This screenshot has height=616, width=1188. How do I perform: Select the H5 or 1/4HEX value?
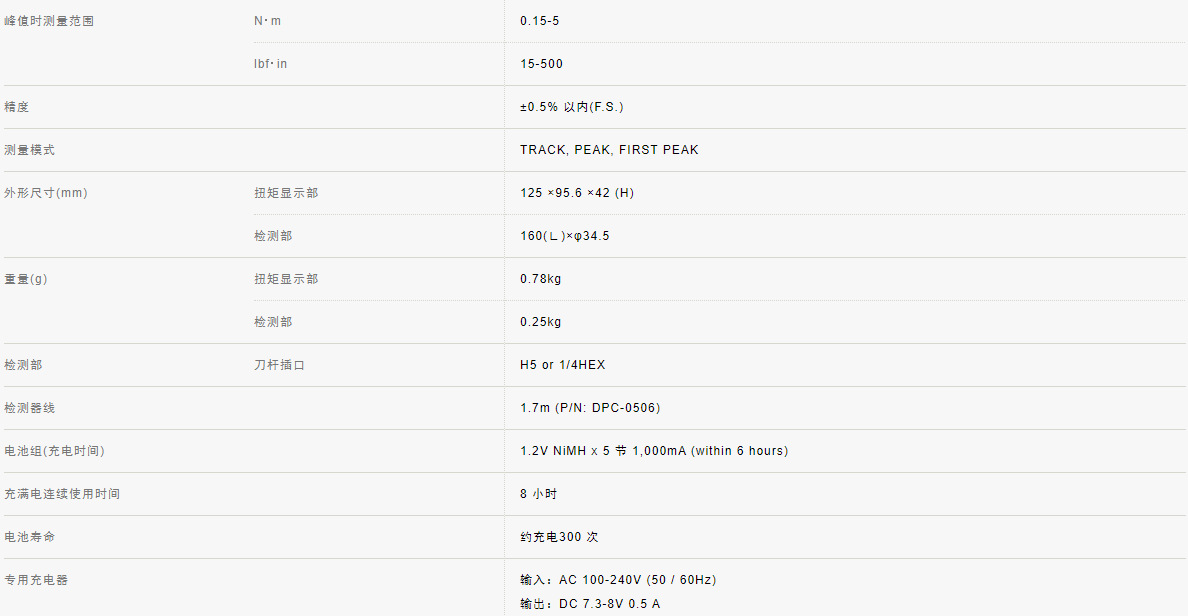[x=562, y=365]
